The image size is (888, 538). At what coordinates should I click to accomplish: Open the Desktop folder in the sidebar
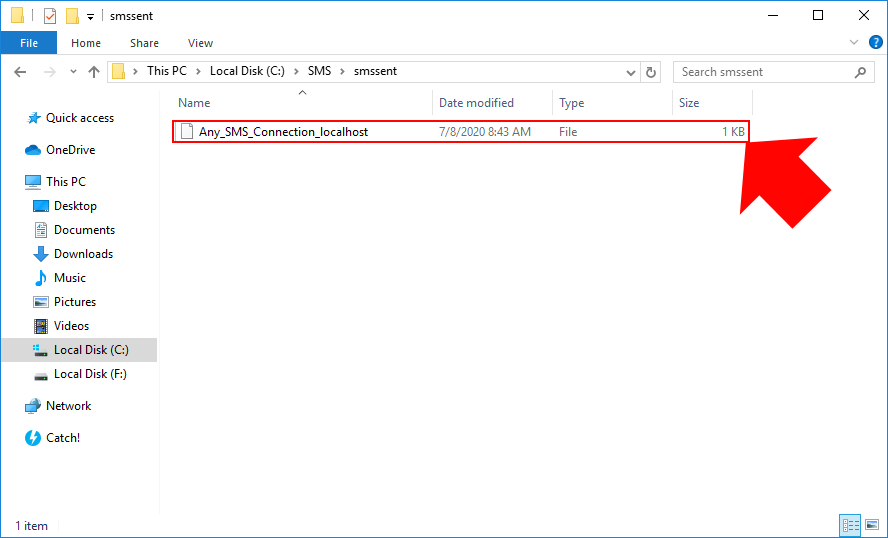coord(75,206)
